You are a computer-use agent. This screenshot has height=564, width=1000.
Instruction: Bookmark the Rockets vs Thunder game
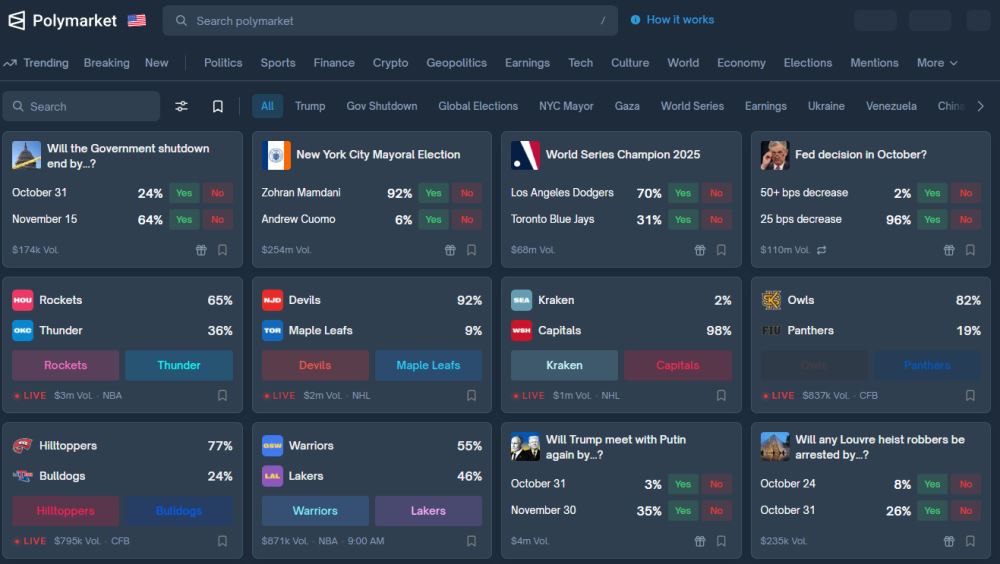coord(222,396)
